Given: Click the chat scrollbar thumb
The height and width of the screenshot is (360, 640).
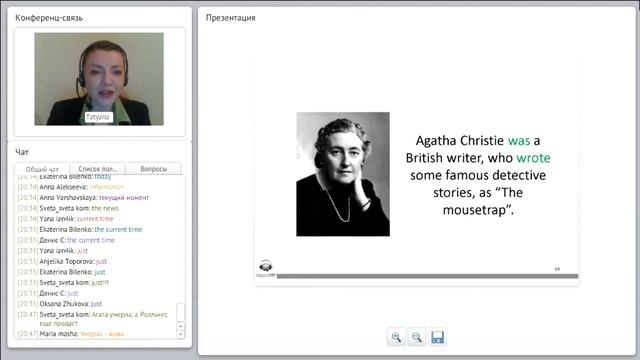Looking at the screenshot, I should point(180,312).
